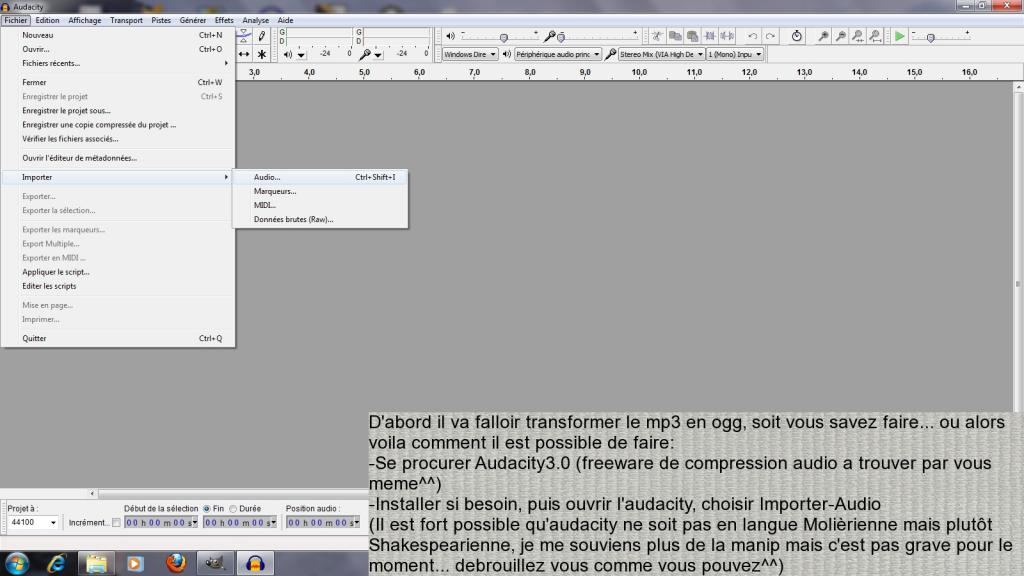The width and height of the screenshot is (1024, 576).
Task: Open input meter options dropdown arrow
Action: 378,55
